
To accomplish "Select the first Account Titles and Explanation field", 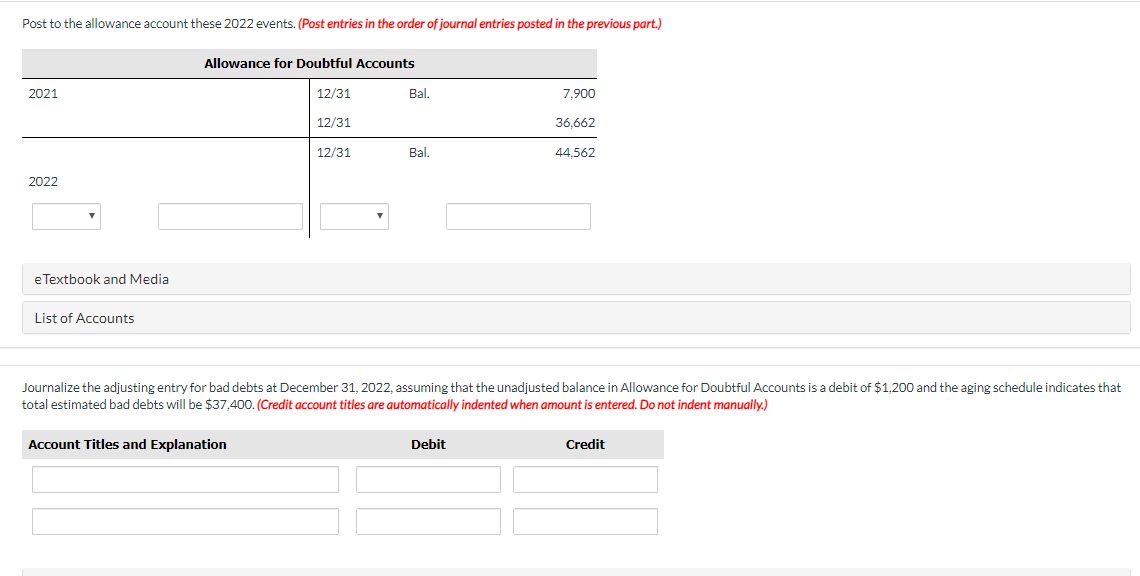I will tap(185, 479).
